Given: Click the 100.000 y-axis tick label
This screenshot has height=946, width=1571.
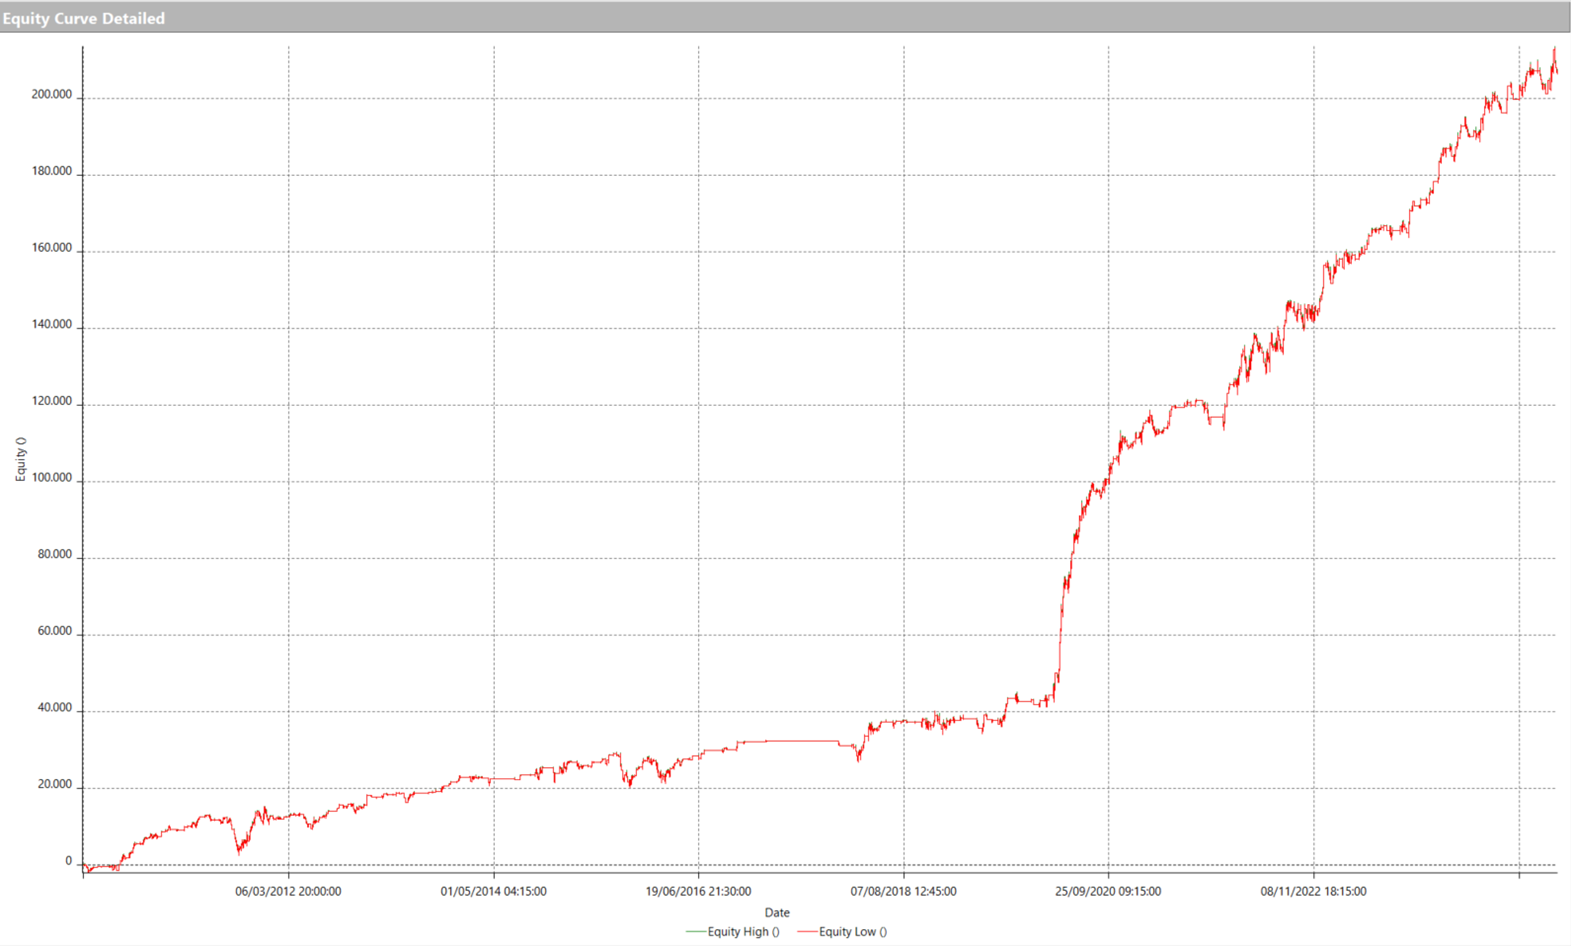Looking at the screenshot, I should [52, 478].
